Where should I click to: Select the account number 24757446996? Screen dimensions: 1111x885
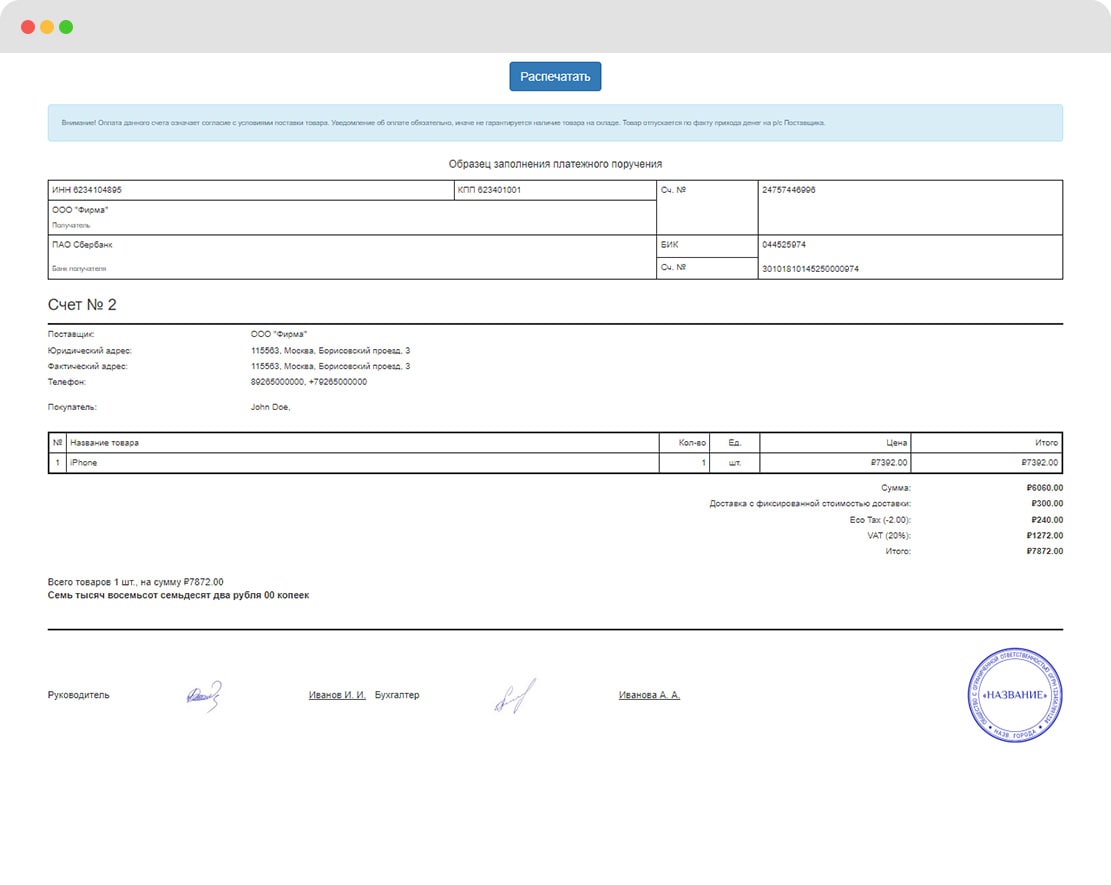[x=789, y=190]
